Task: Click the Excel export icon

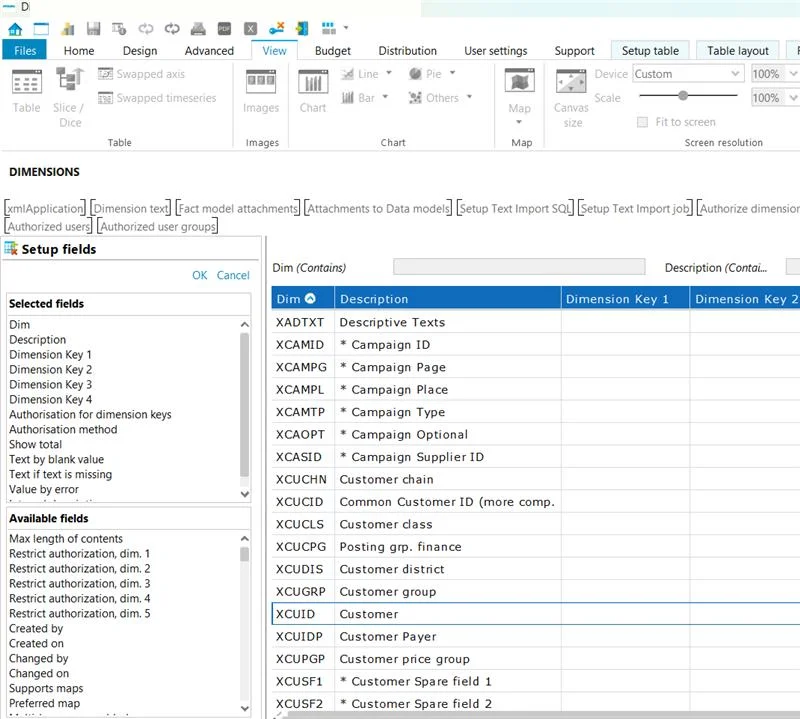Action: (x=251, y=29)
